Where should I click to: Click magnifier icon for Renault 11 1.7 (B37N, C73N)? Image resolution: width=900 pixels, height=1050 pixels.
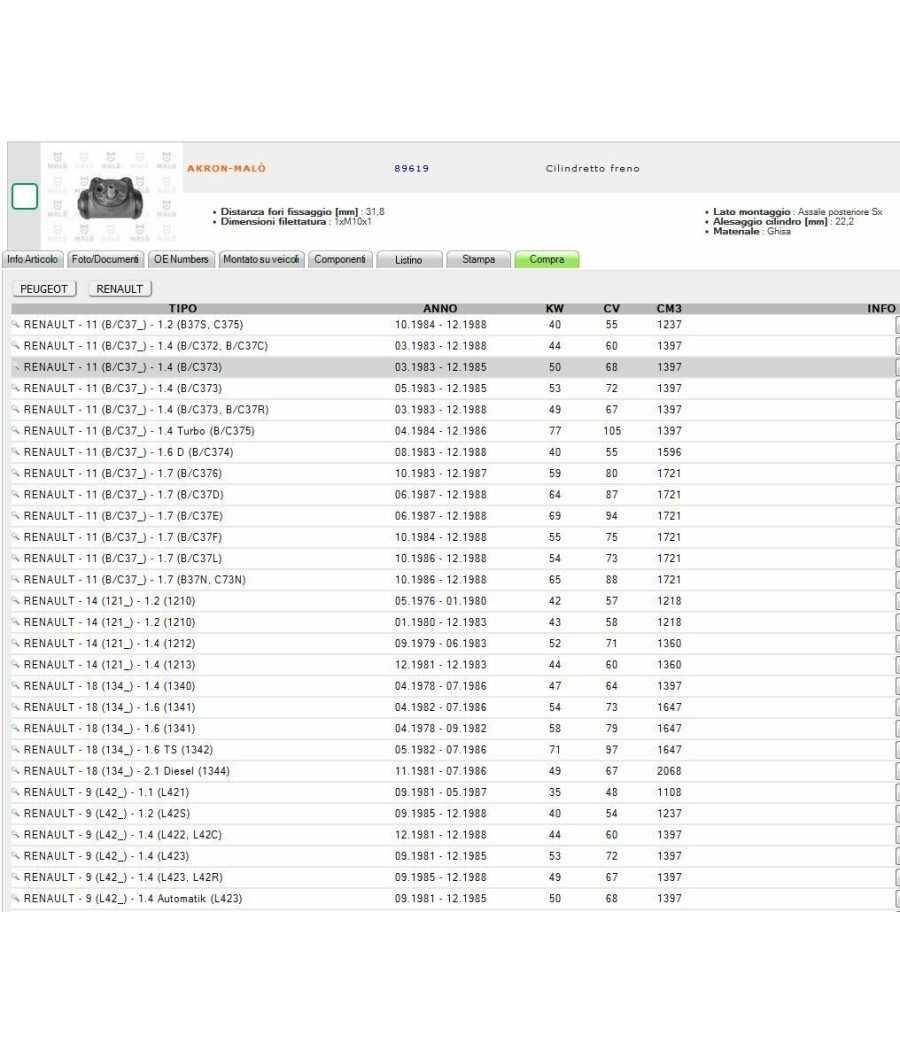pyautogui.click(x=15, y=579)
